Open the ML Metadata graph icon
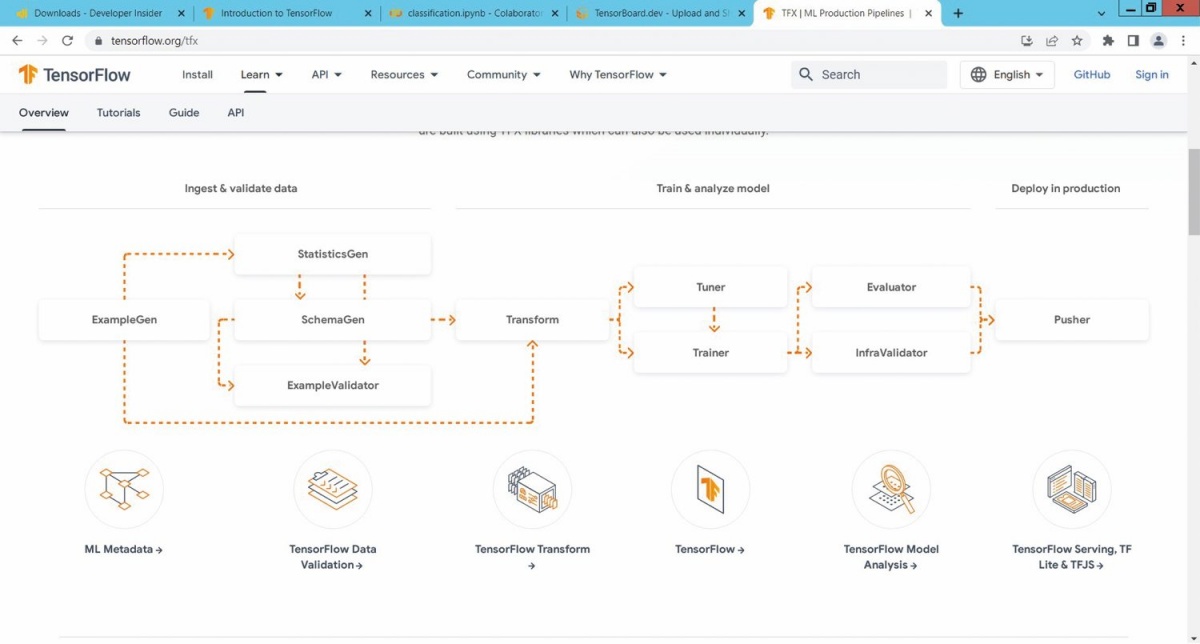This screenshot has height=644, width=1200. pyautogui.click(x=124, y=489)
